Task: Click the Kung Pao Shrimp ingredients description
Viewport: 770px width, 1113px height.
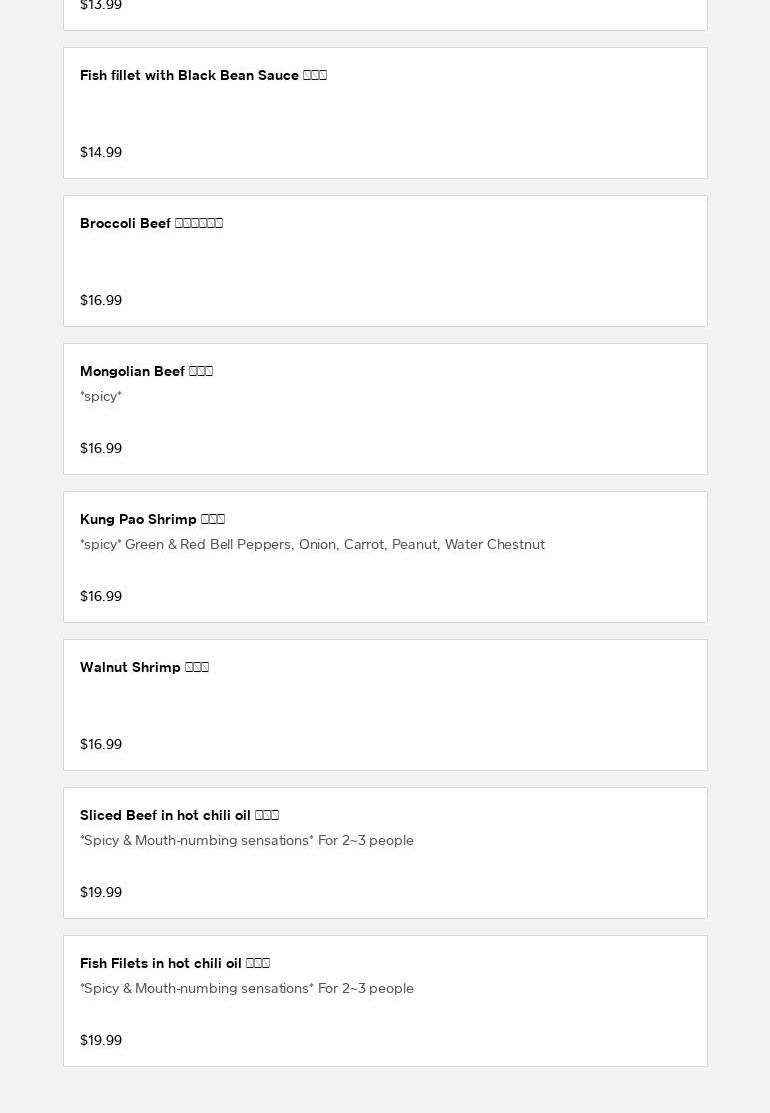Action: (x=312, y=544)
